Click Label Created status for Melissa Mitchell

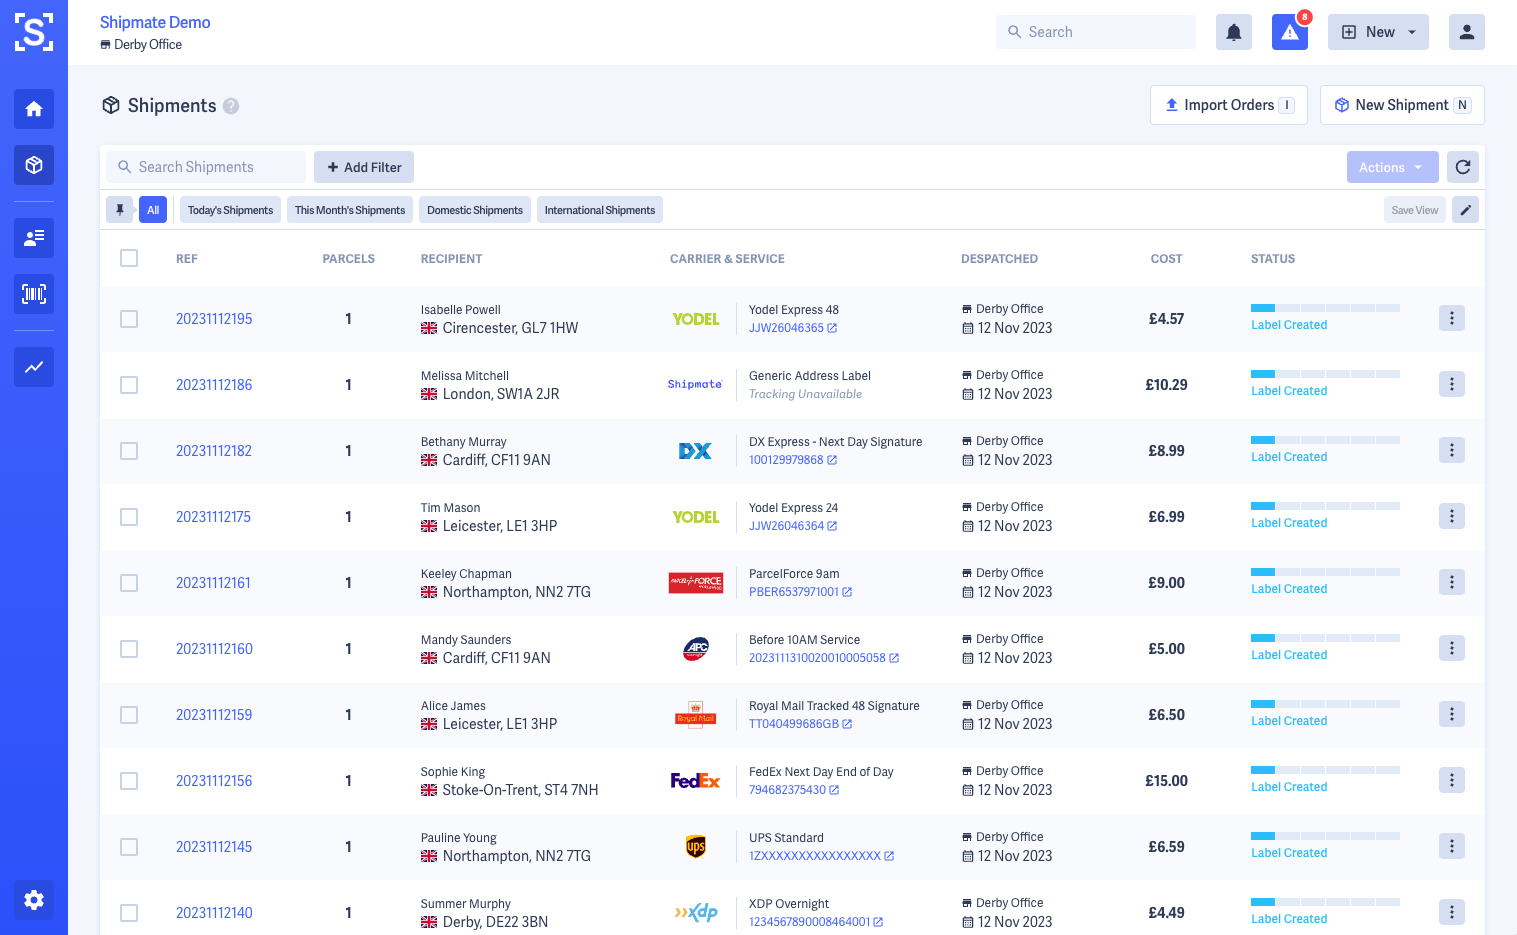point(1289,391)
